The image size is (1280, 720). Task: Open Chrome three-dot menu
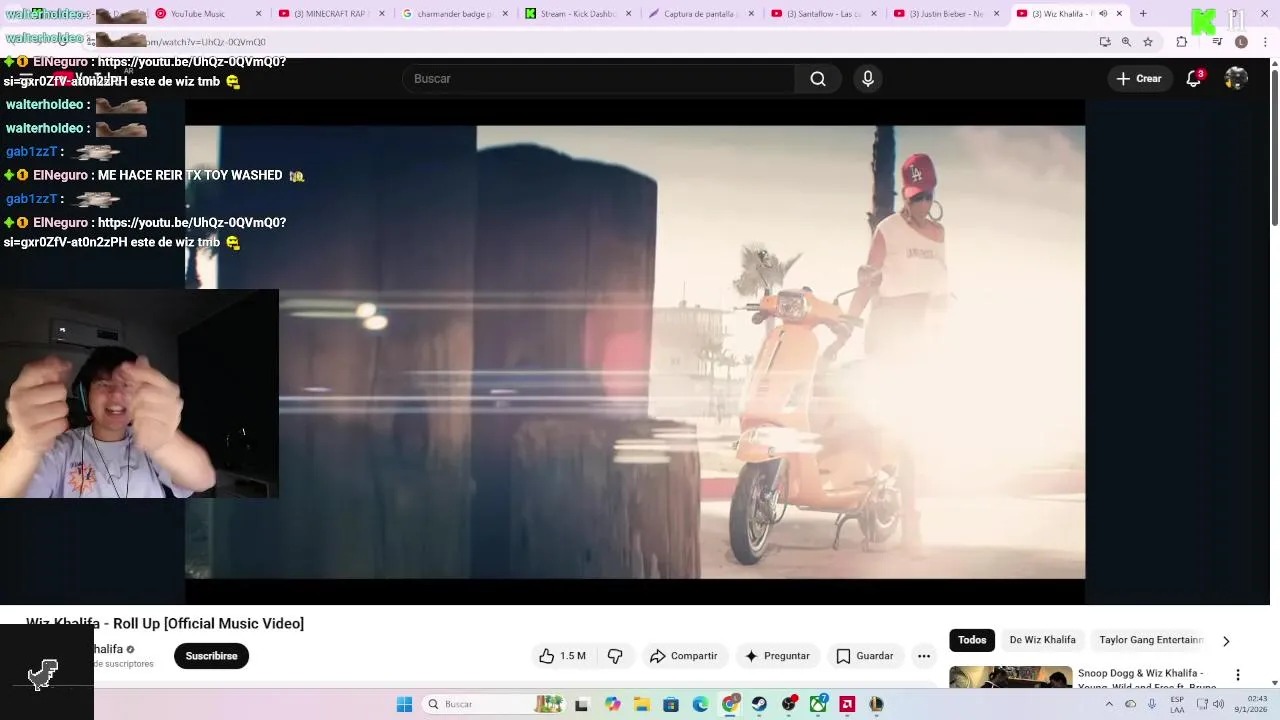(1266, 42)
